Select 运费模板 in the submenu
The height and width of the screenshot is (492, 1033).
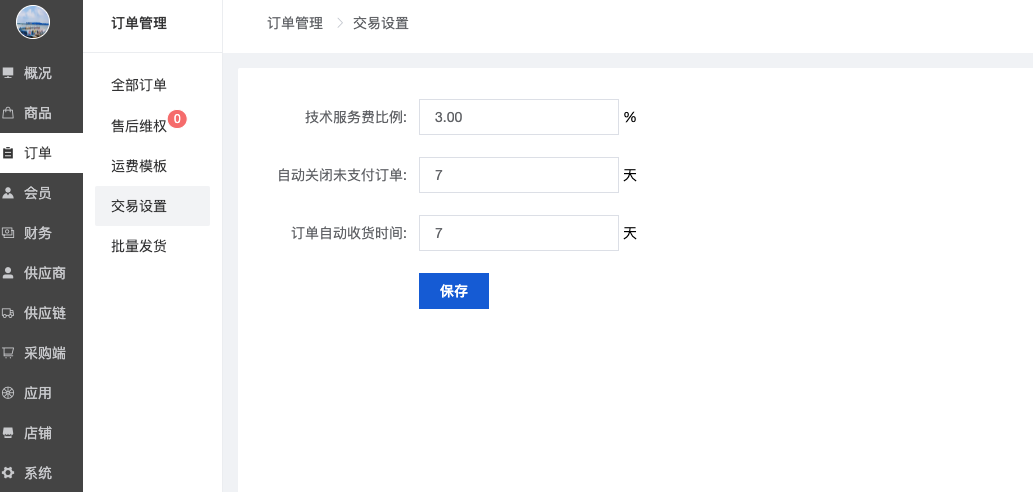[139, 166]
